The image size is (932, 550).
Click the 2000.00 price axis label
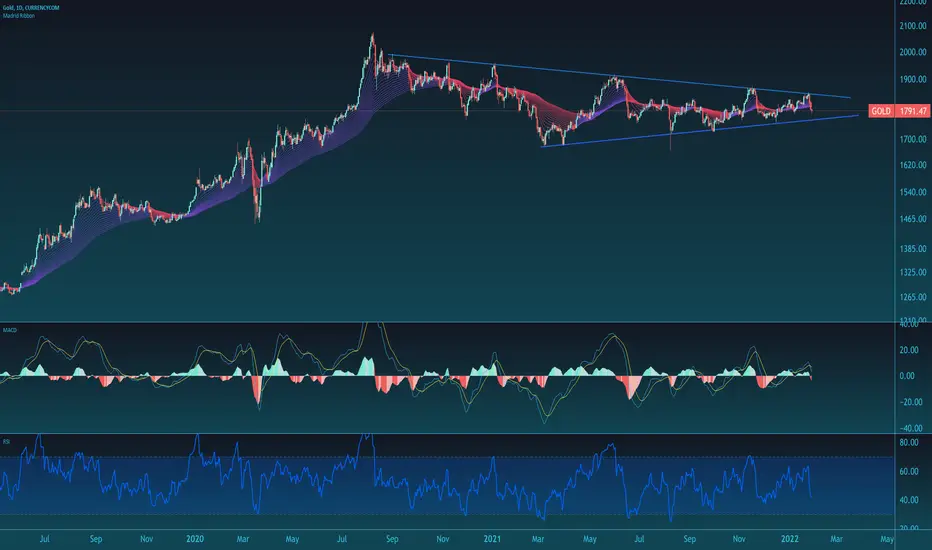point(913,52)
